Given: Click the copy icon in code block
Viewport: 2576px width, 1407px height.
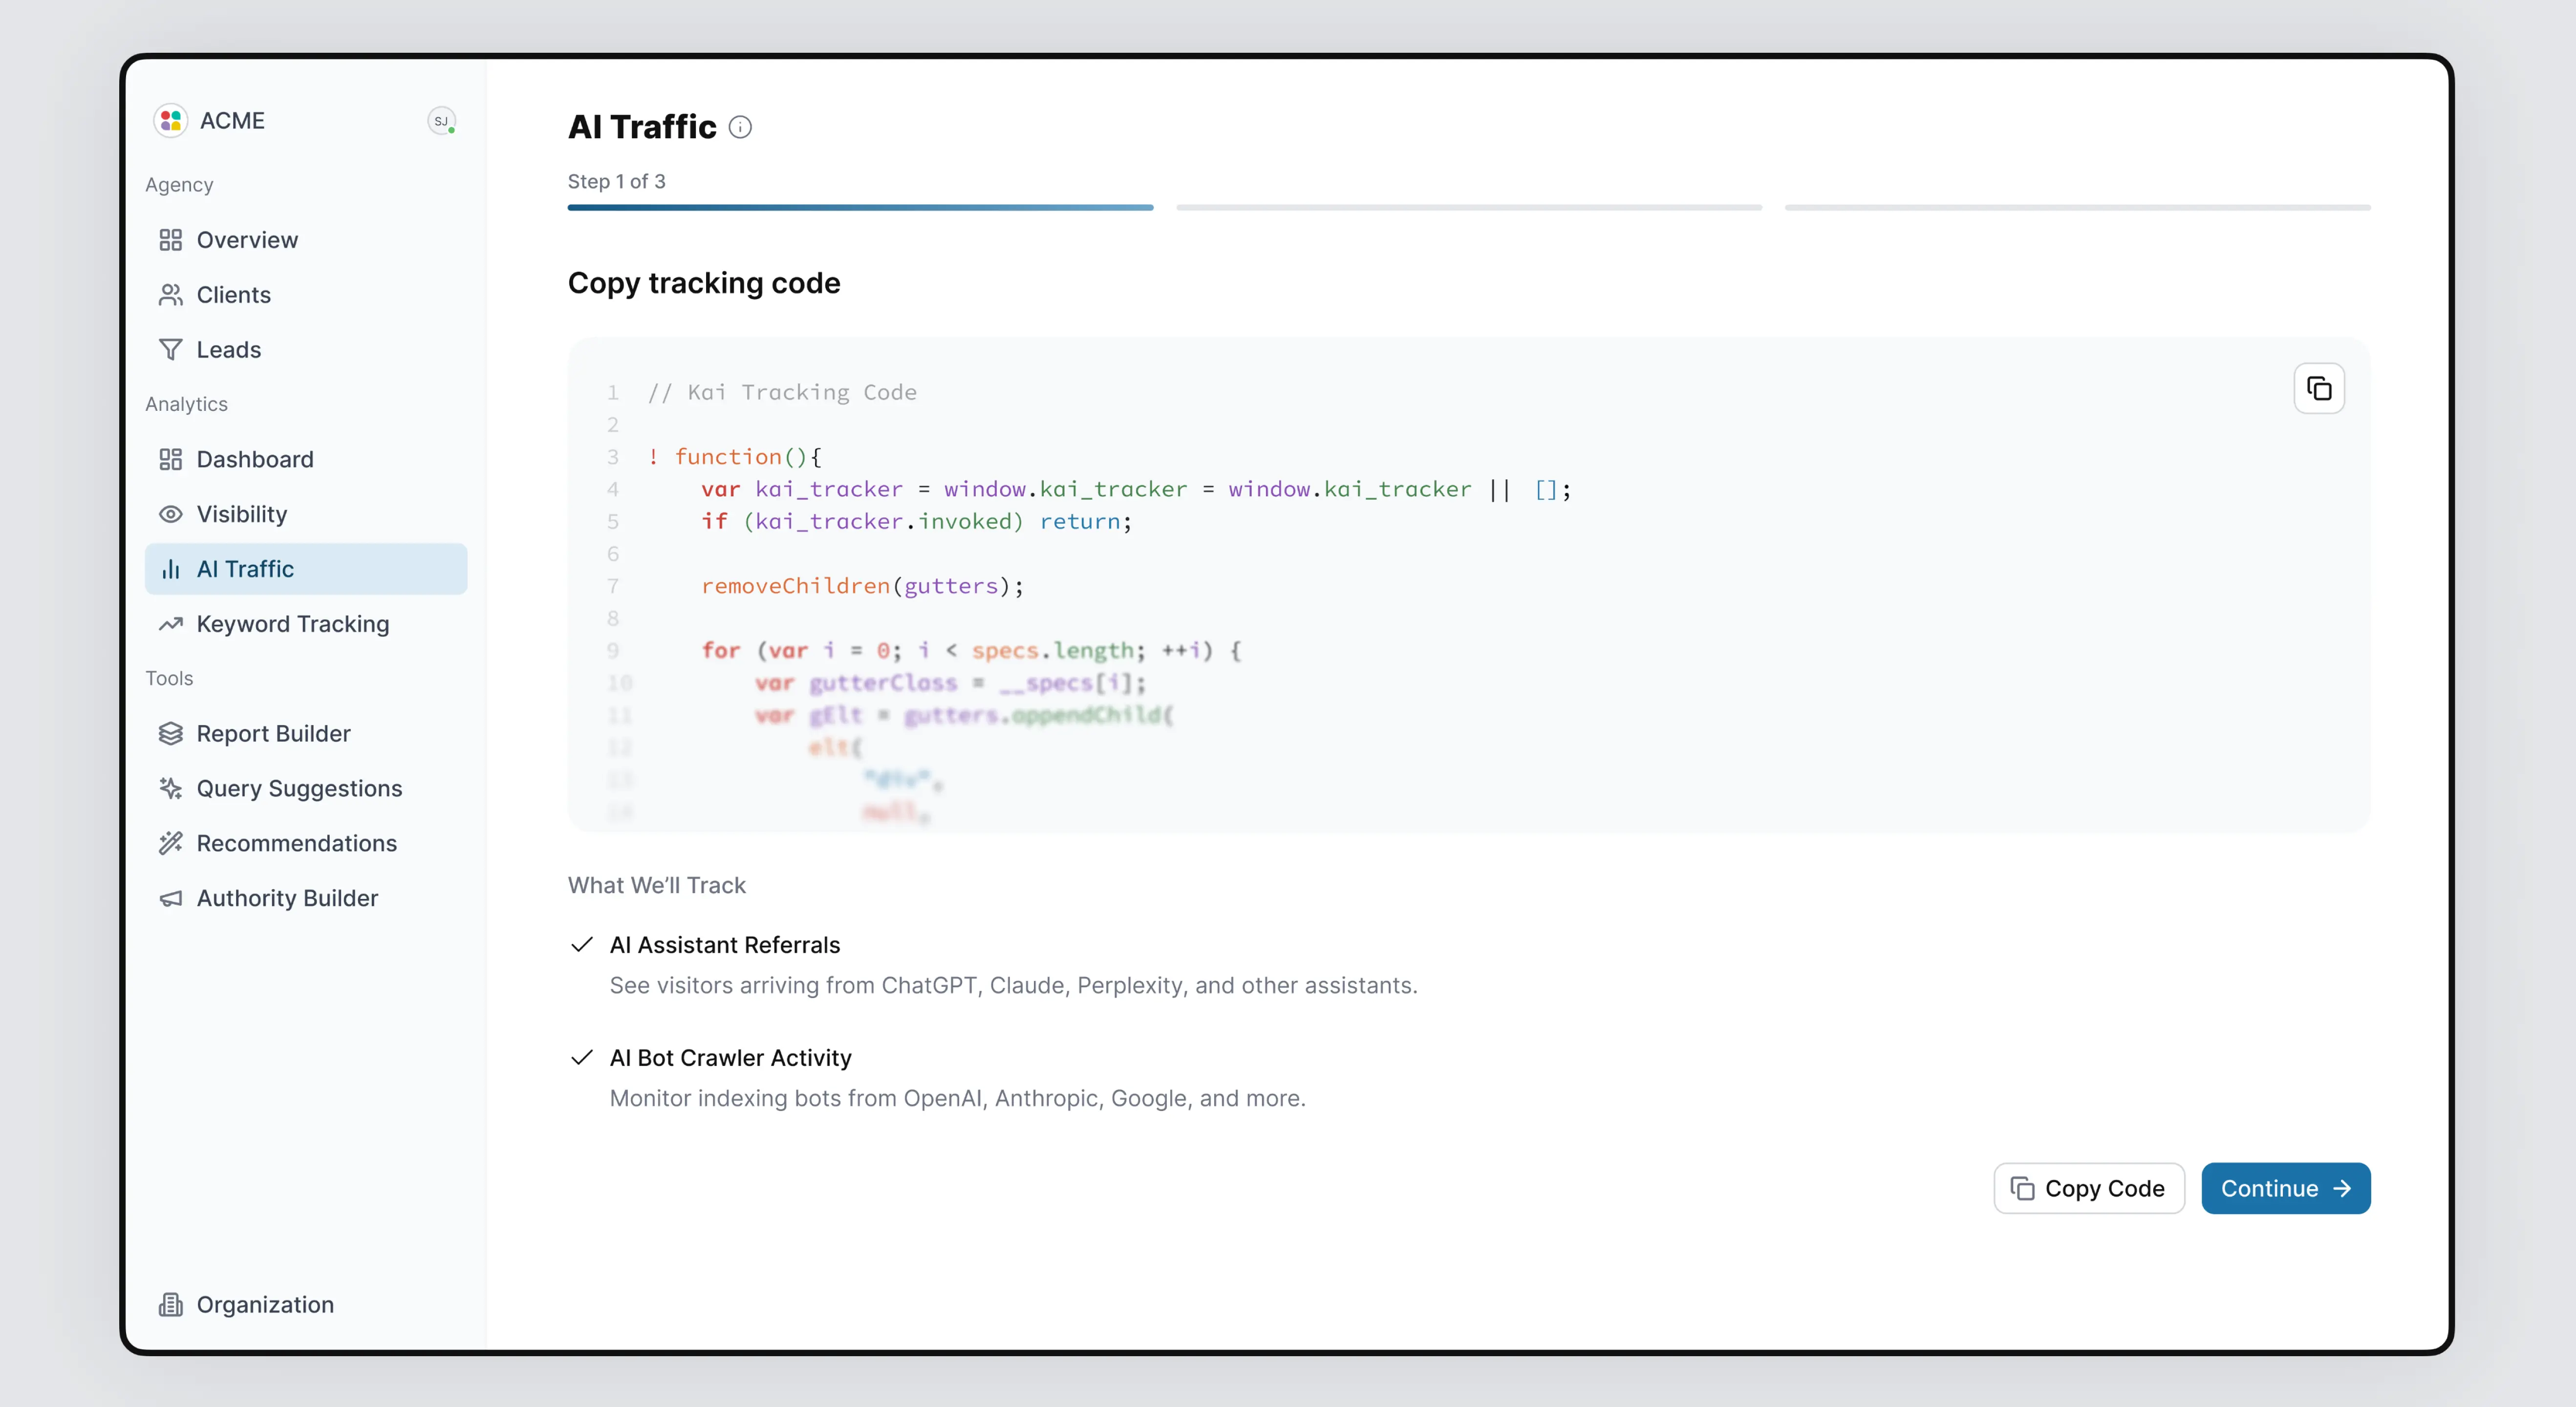Looking at the screenshot, I should (2318, 388).
